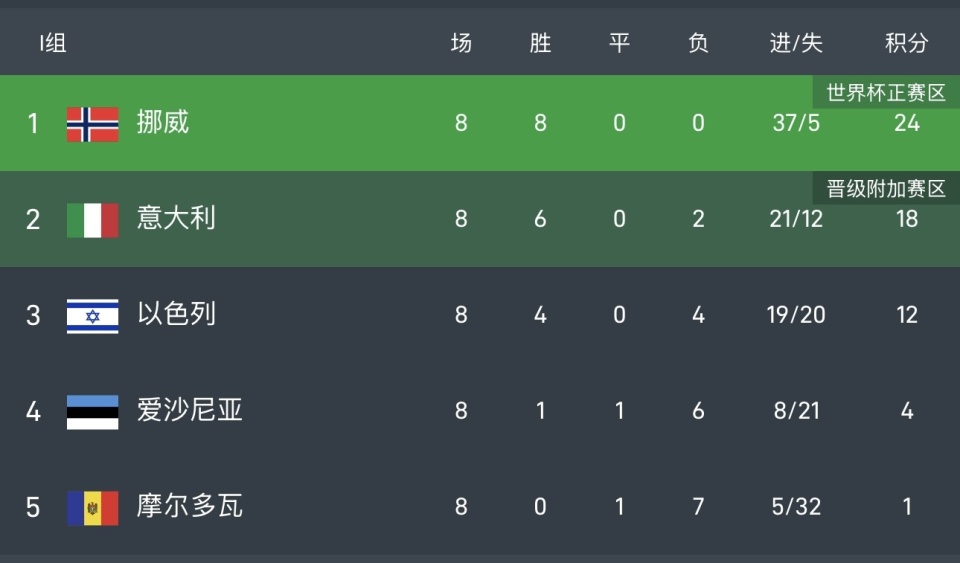Click the Italy flag icon

(x=92, y=219)
